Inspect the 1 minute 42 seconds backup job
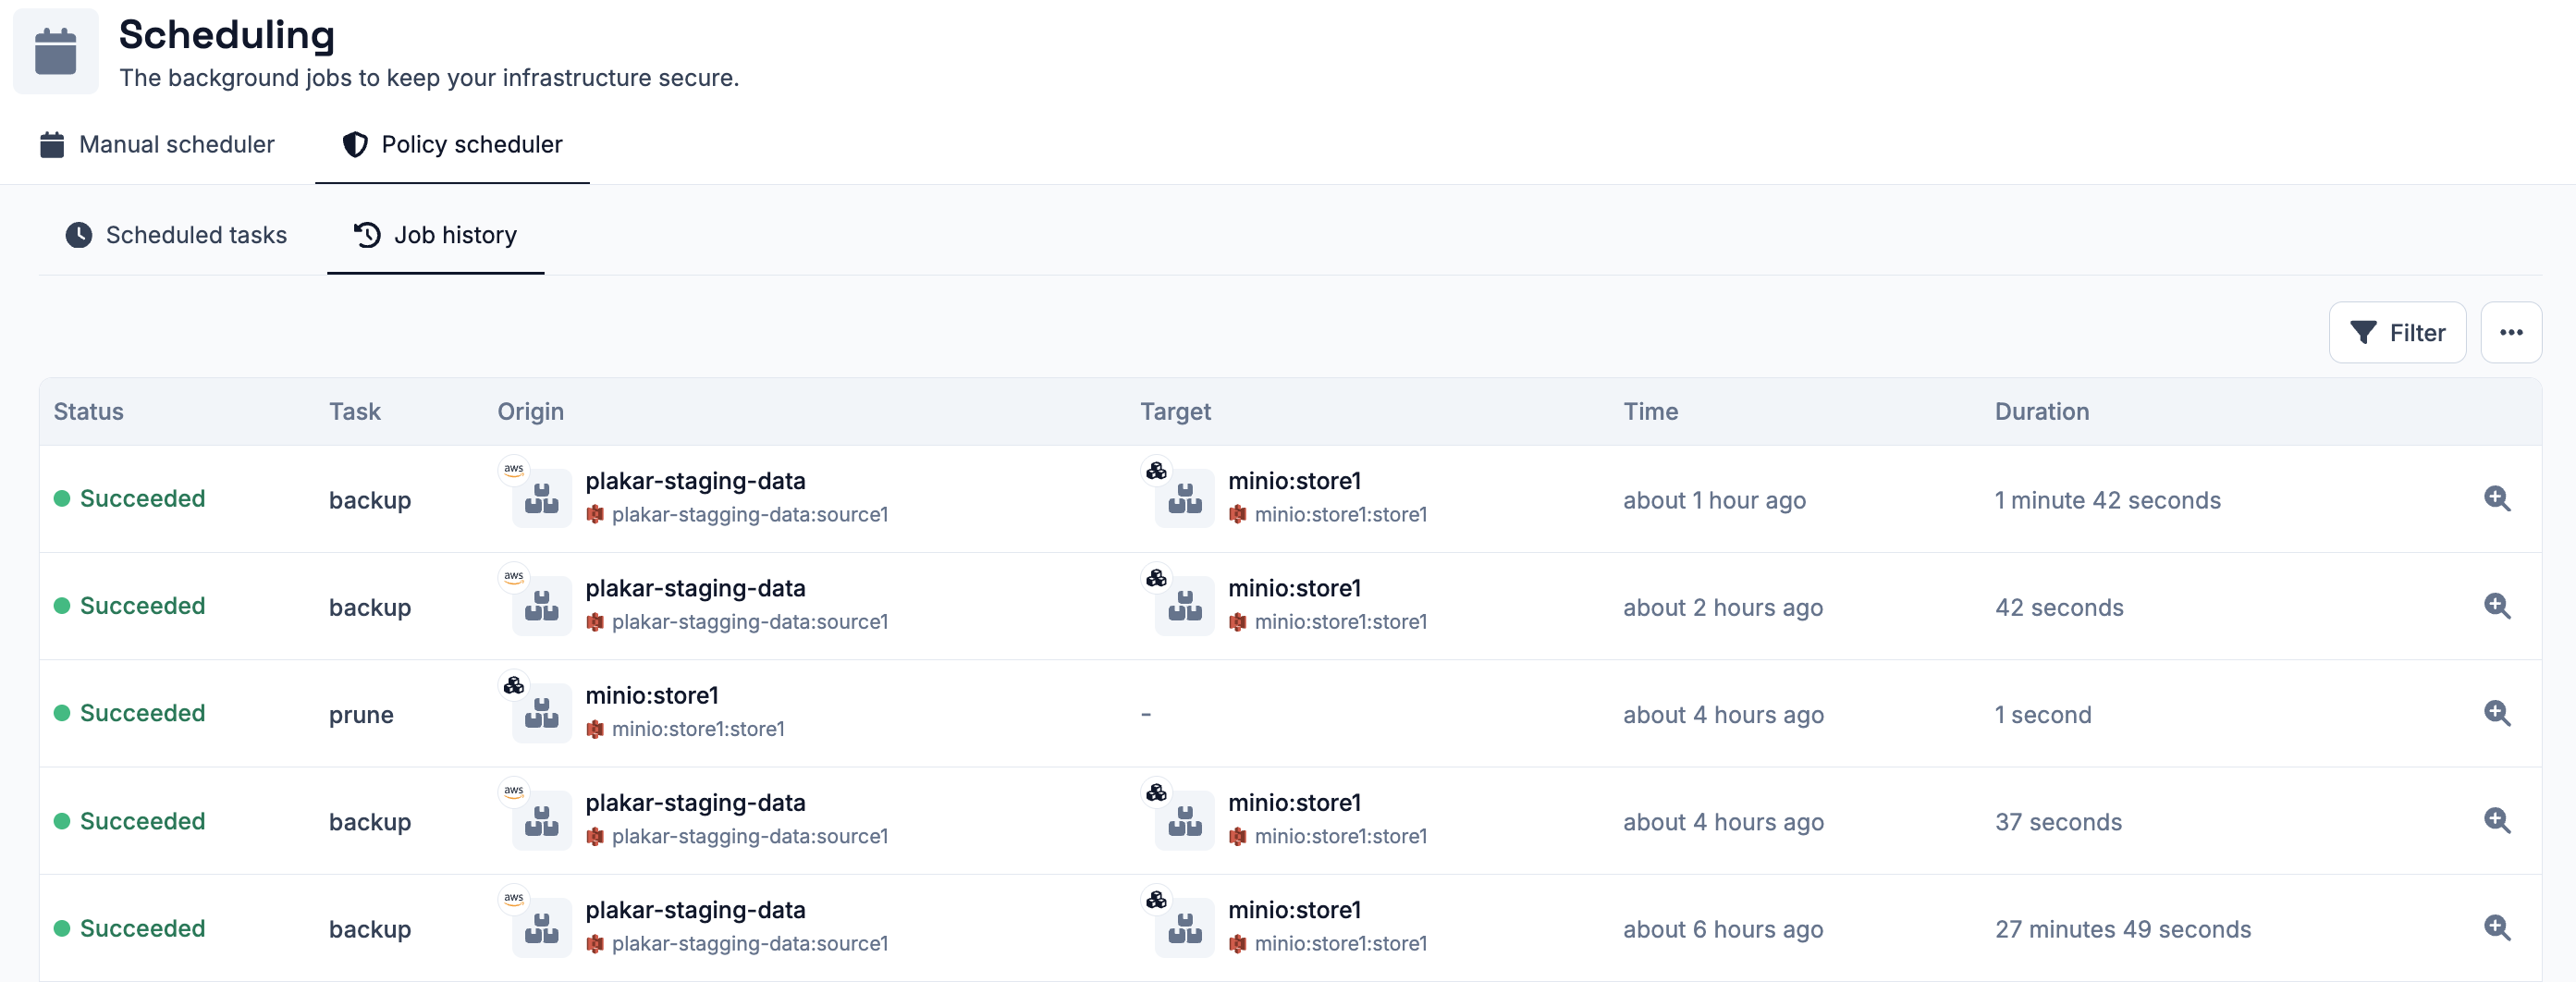The height and width of the screenshot is (982, 2576). point(2497,499)
